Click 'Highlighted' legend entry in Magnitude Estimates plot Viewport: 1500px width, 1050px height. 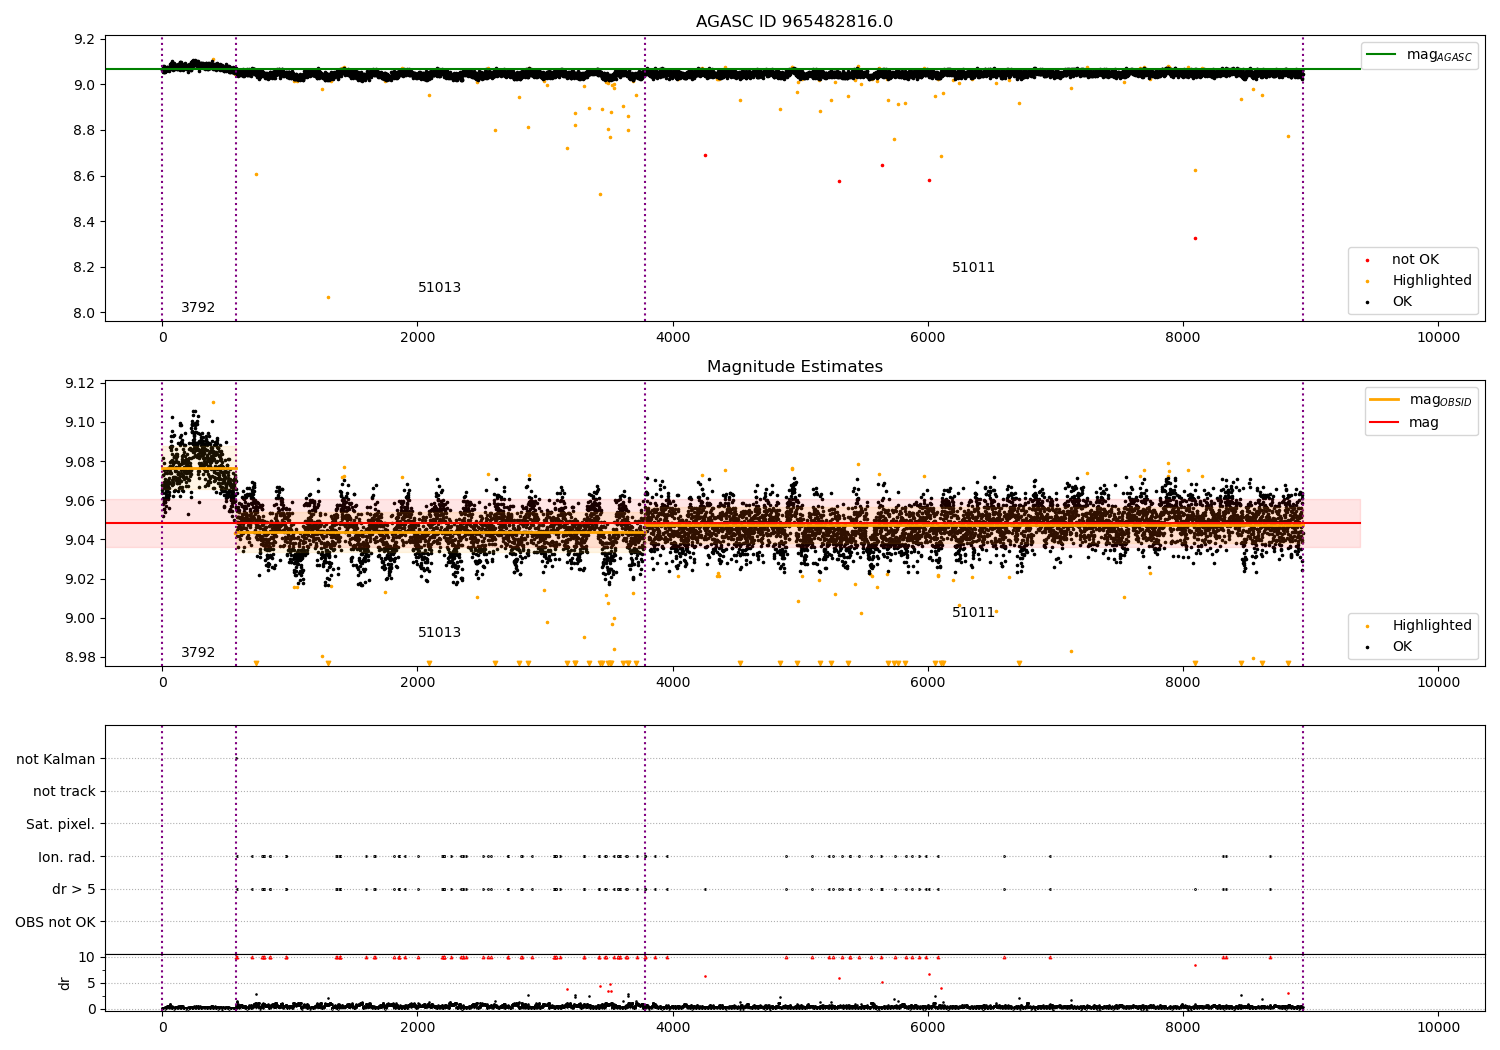coord(1420,626)
